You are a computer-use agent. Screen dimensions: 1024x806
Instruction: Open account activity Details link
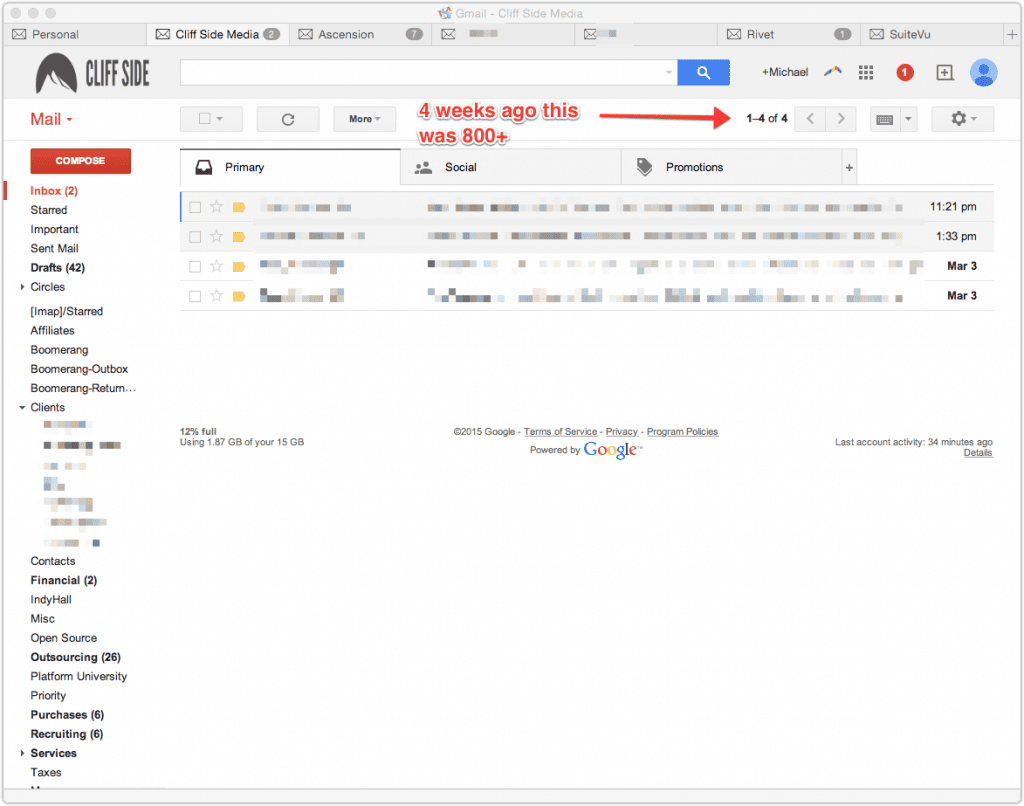pos(978,453)
